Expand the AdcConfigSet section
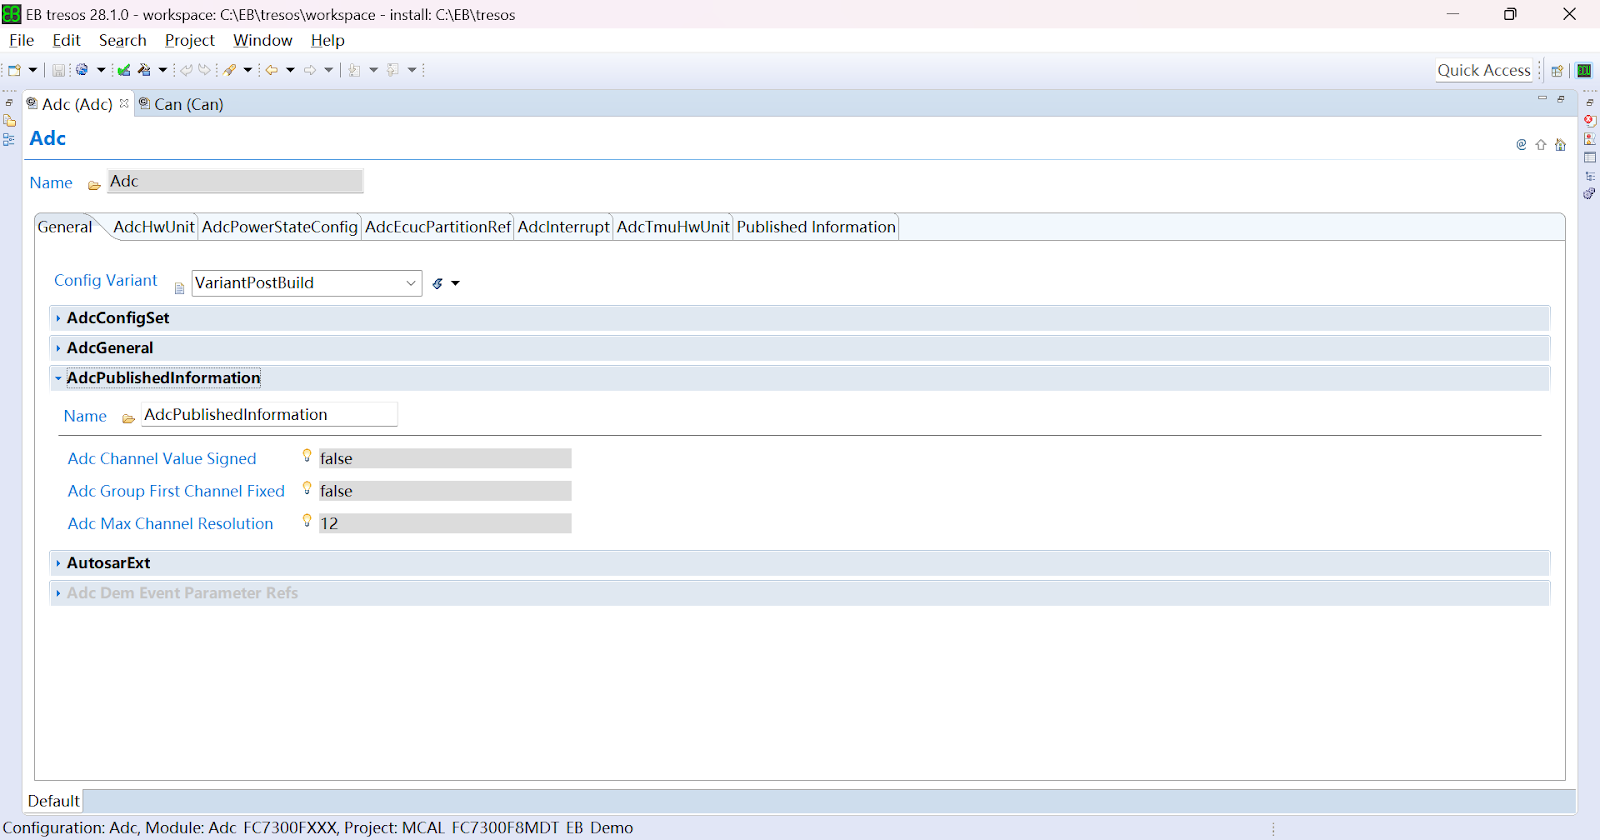The width and height of the screenshot is (1600, 840). pos(800,318)
